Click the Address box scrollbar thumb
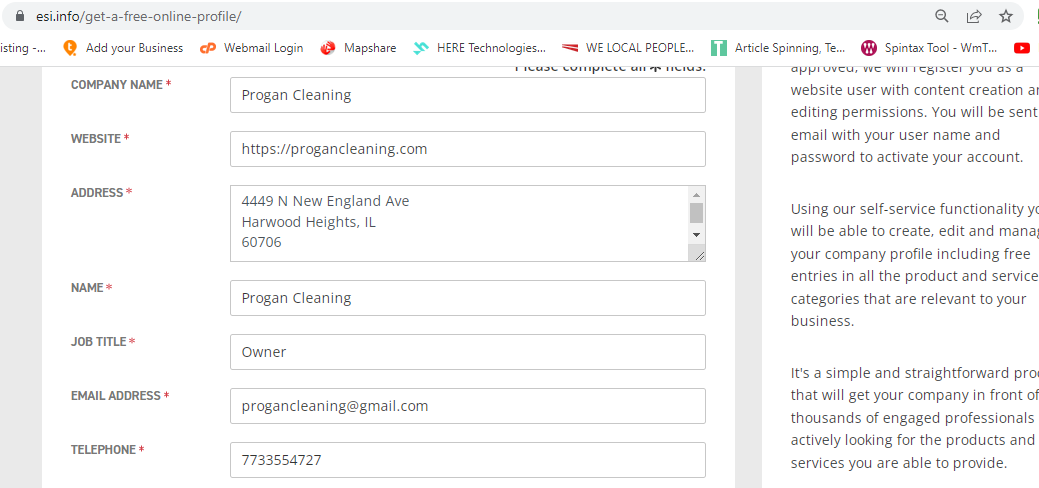Image resolution: width=1039 pixels, height=488 pixels. (x=696, y=213)
